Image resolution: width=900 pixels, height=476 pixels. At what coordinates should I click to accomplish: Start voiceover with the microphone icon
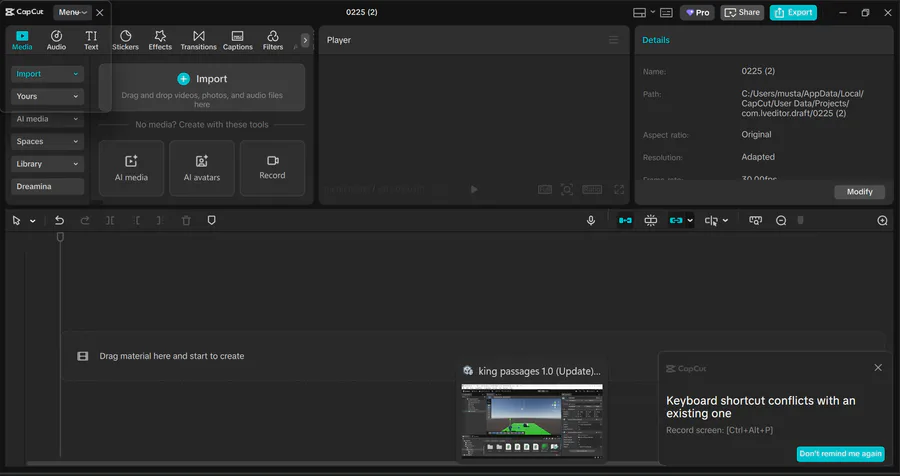(x=591, y=220)
